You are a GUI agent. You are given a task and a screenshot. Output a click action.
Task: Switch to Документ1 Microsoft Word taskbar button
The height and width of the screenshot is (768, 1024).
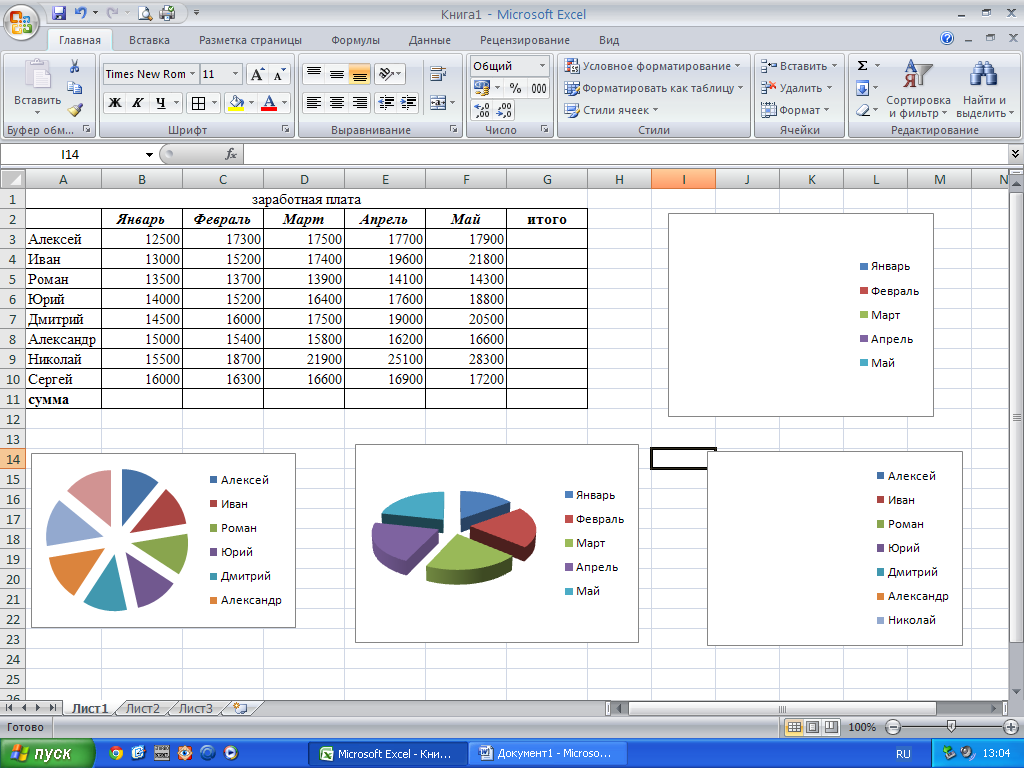point(547,754)
